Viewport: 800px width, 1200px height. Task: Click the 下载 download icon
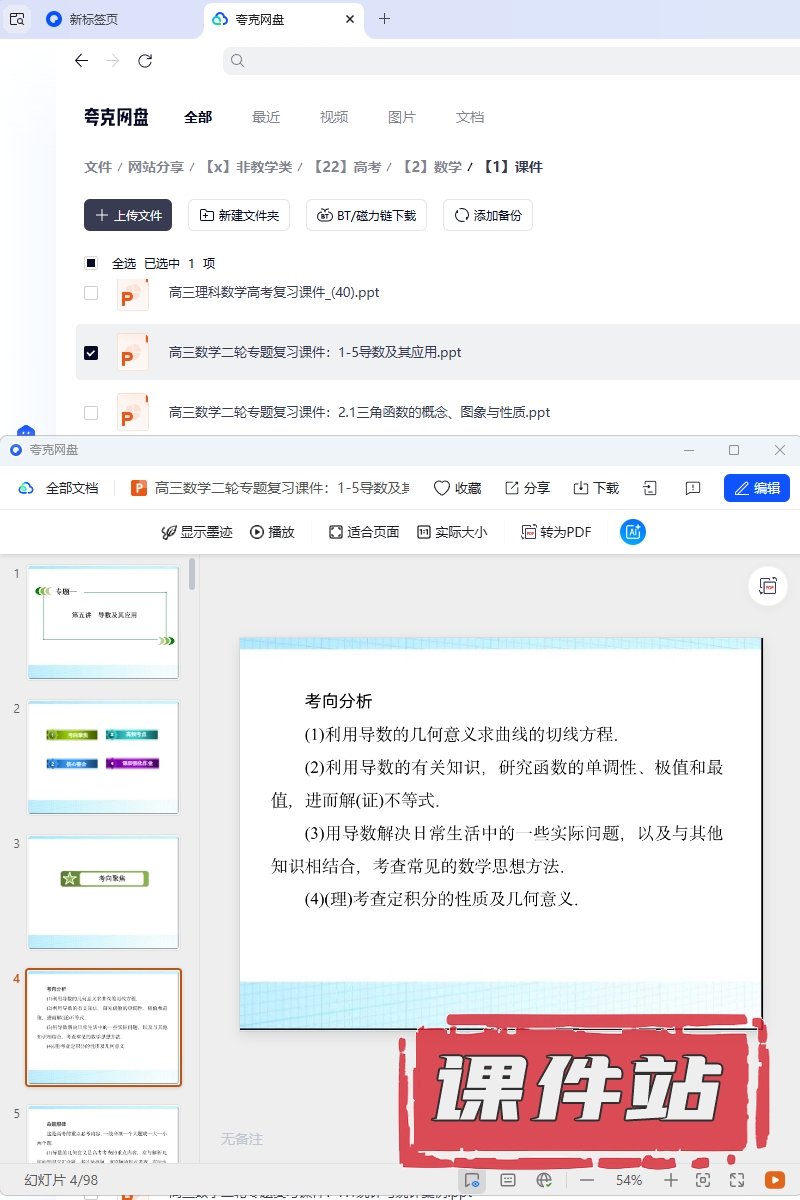(x=581, y=488)
